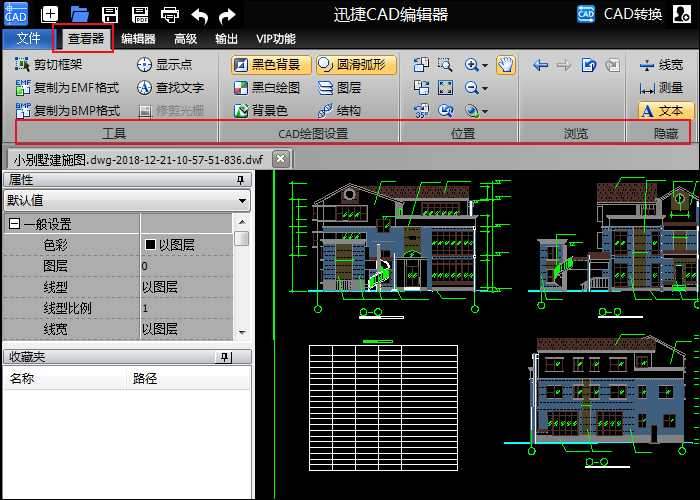Open the zoom-in dropdown arrow

pos(485,66)
